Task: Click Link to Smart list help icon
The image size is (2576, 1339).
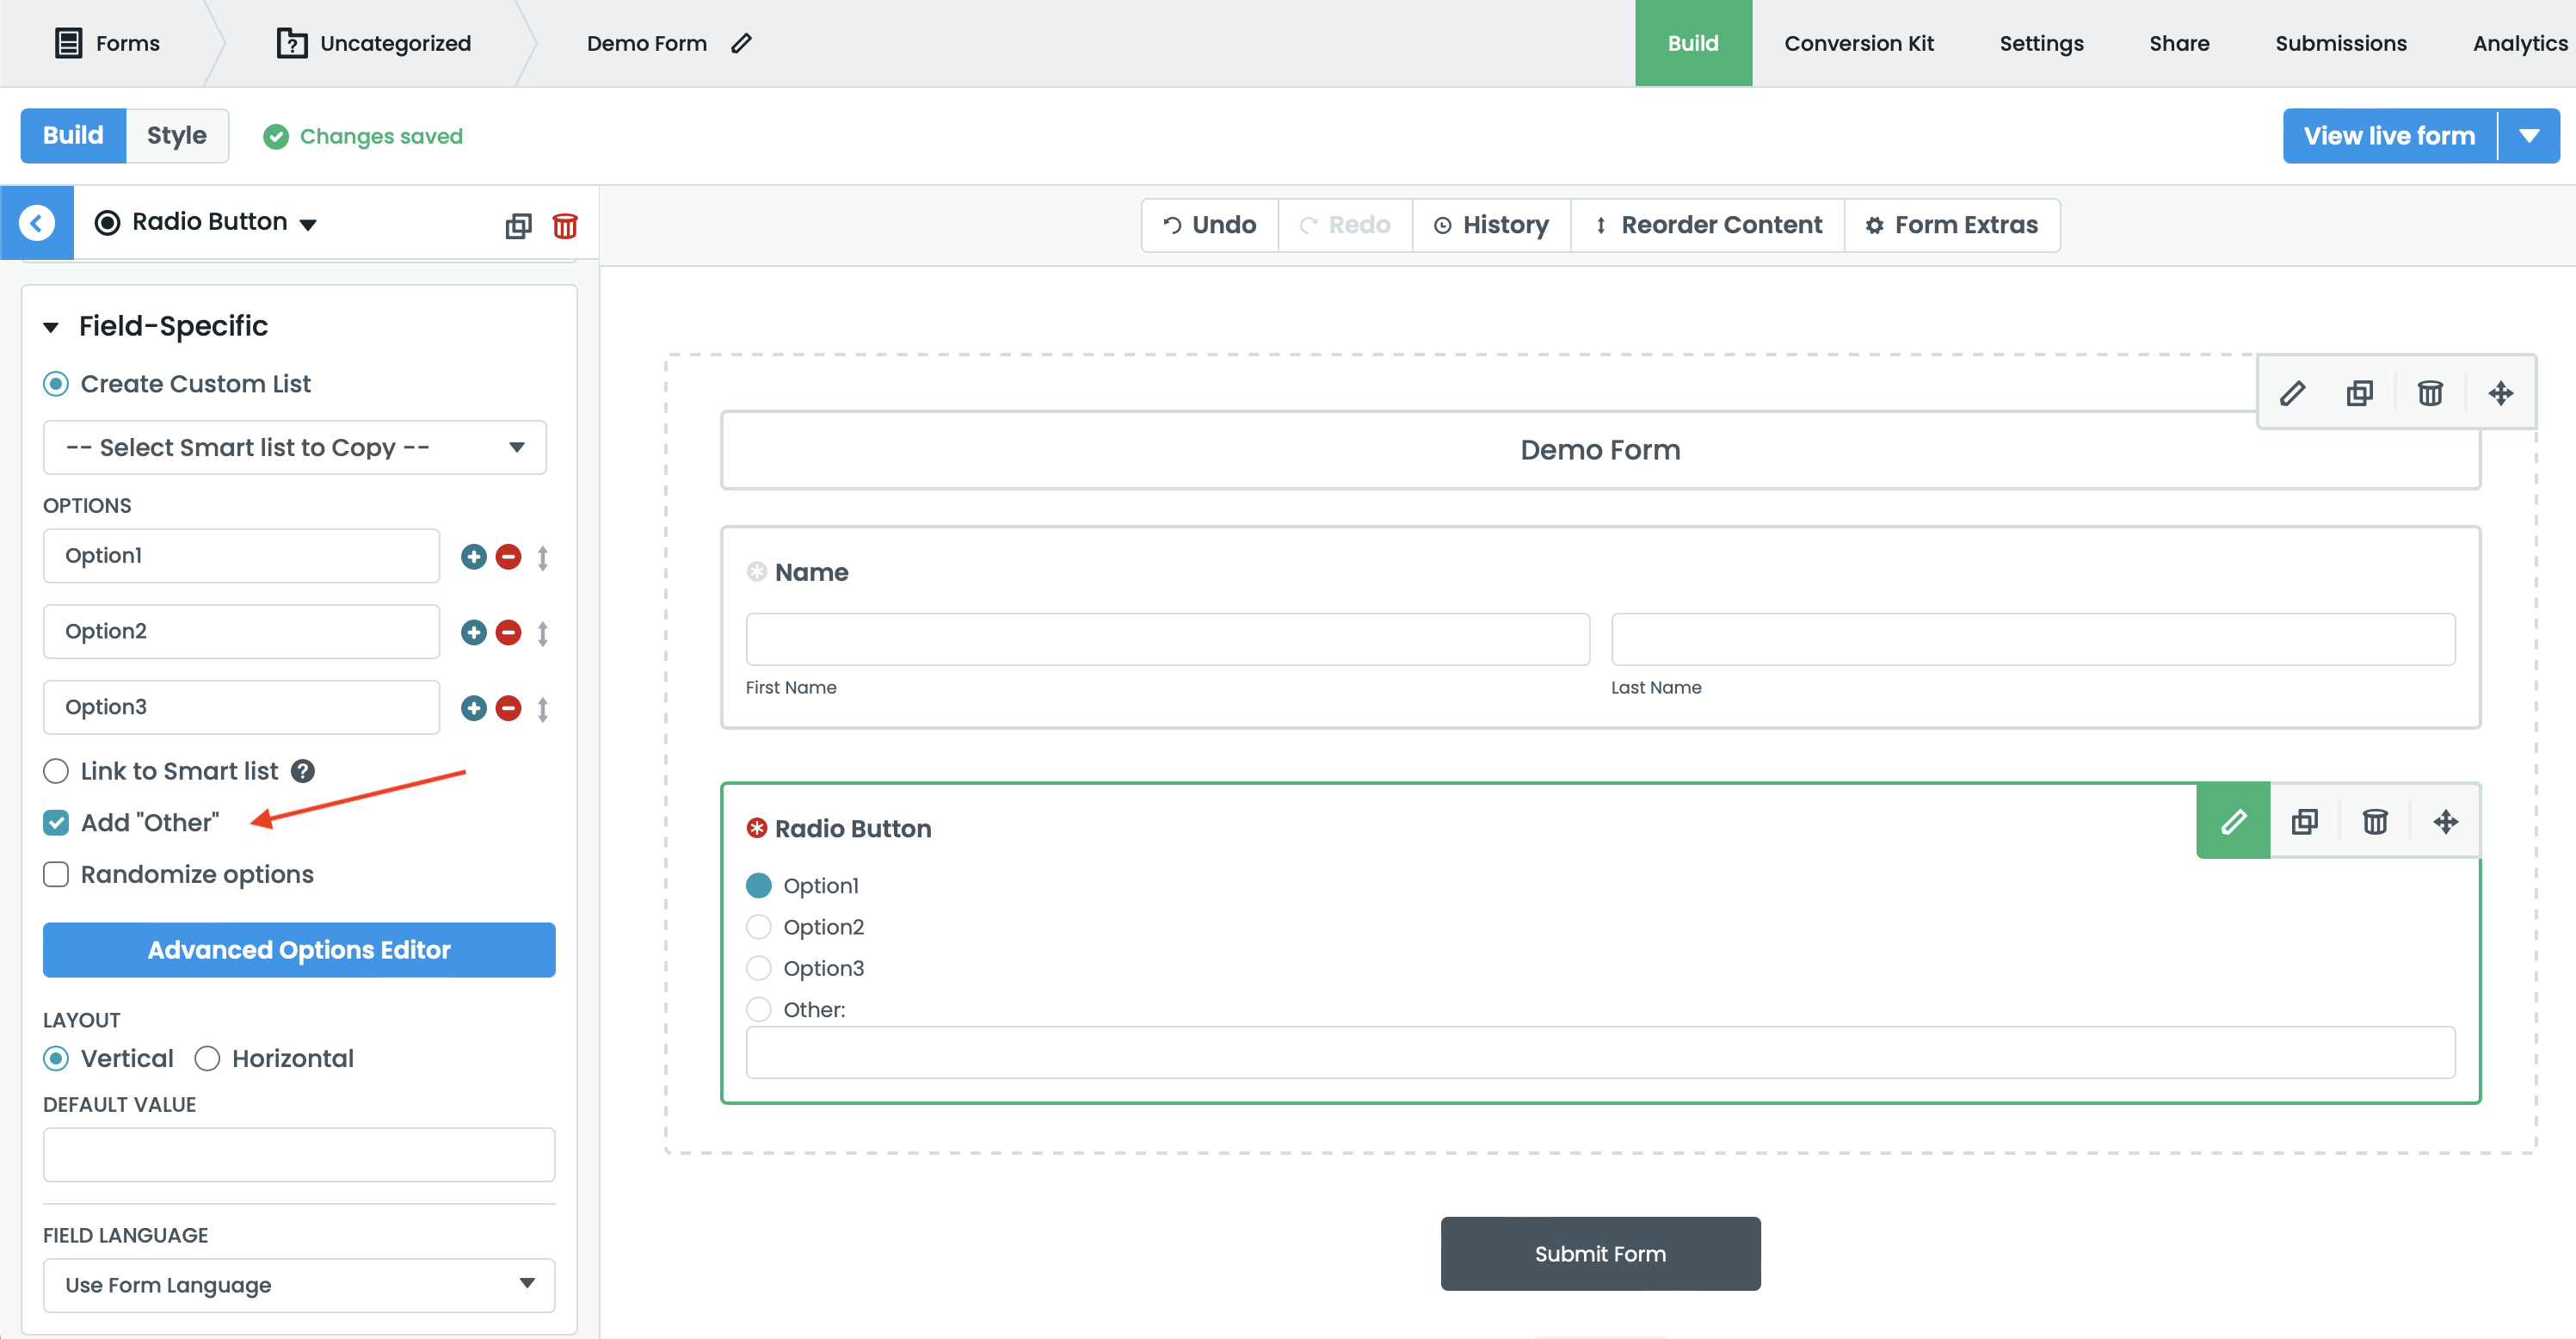Action: (x=303, y=771)
